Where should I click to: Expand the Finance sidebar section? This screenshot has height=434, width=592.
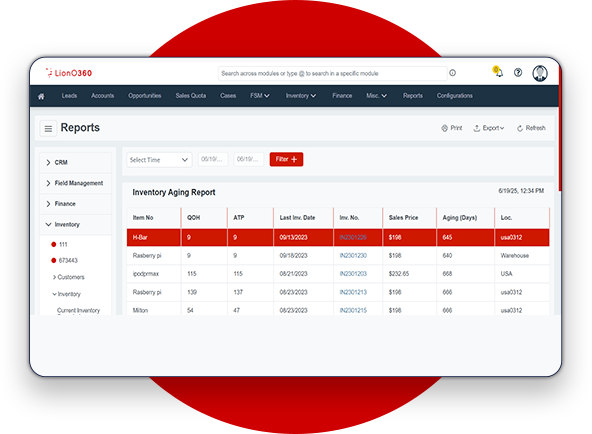coord(76,204)
